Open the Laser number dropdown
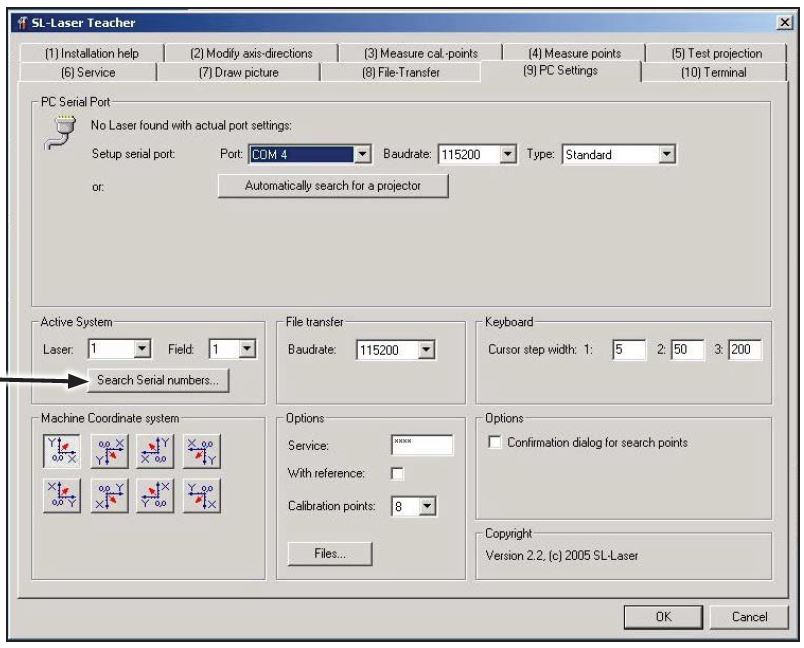The width and height of the screenshot is (804, 648). click(142, 349)
